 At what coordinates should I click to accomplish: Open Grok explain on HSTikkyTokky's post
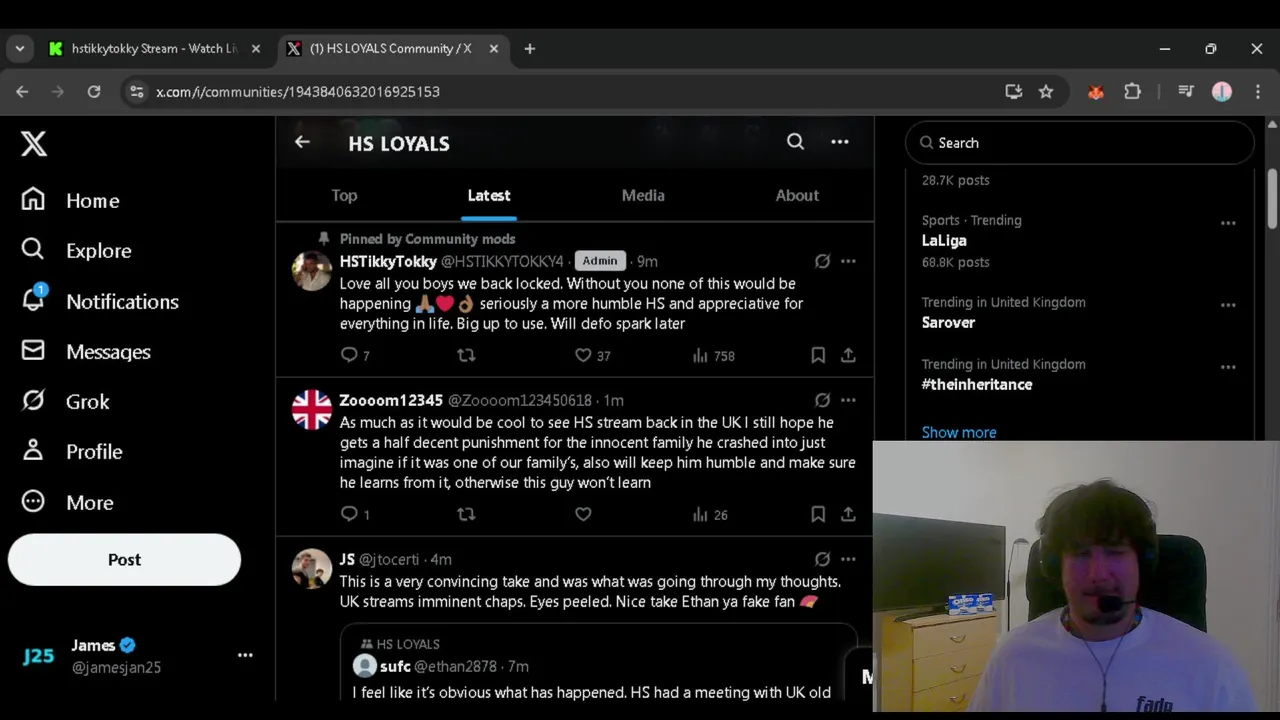(822, 261)
